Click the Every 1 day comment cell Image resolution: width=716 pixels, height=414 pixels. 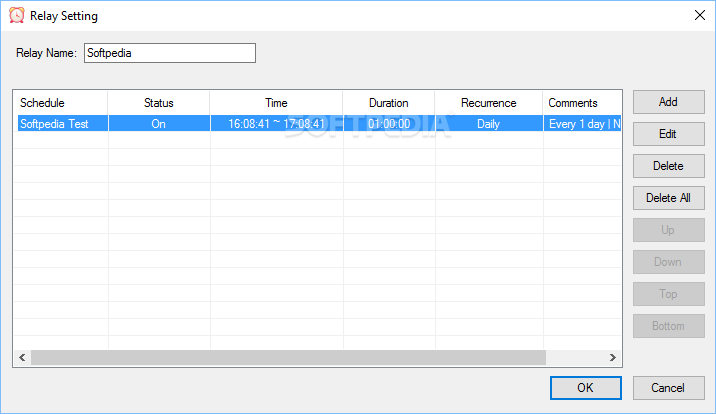pos(582,124)
